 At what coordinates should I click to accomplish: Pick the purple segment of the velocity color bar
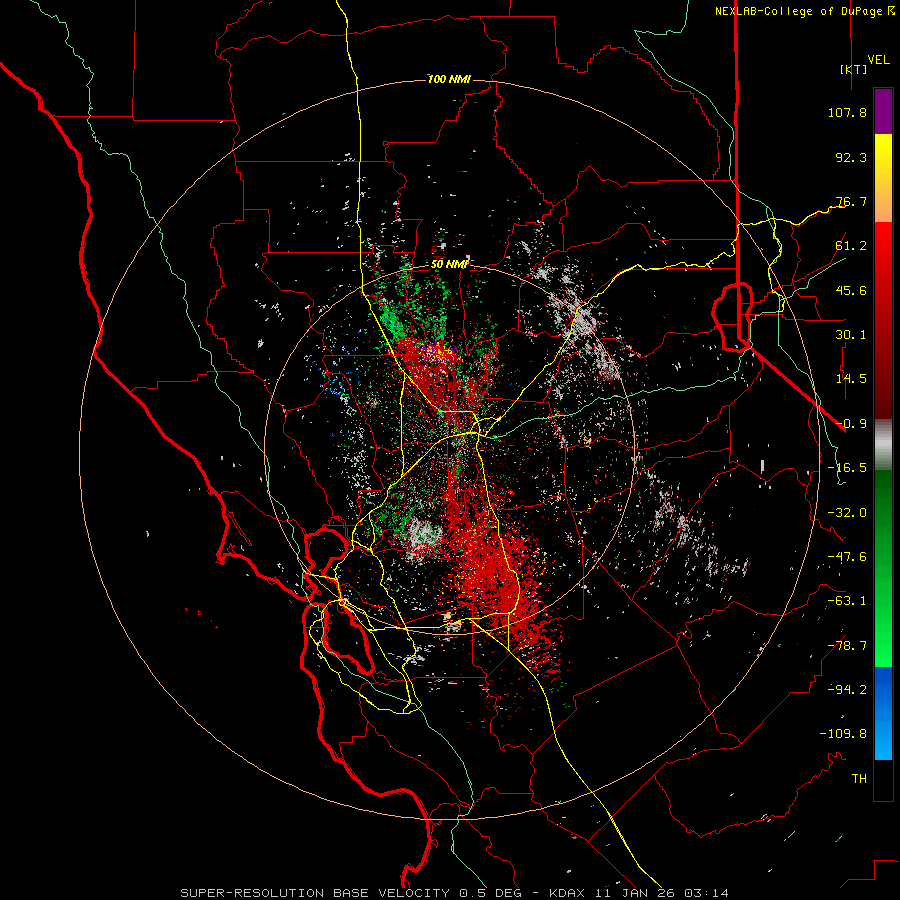pos(883,111)
